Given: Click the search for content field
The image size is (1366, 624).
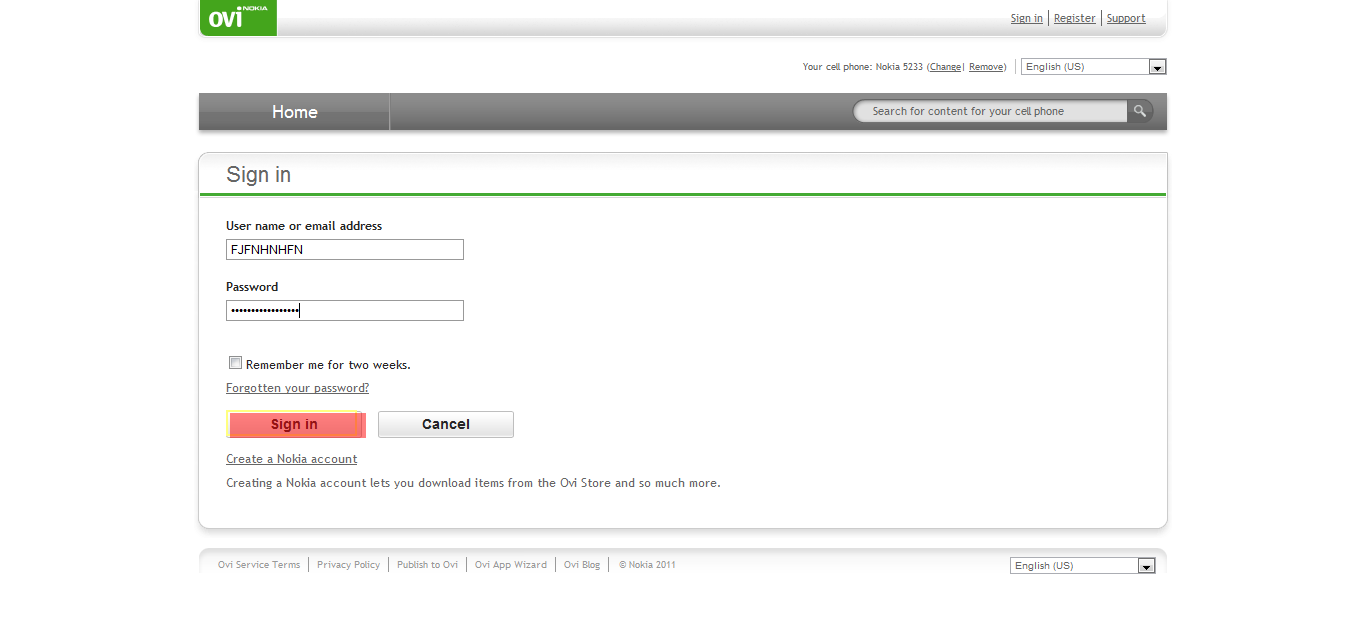Looking at the screenshot, I should [990, 111].
